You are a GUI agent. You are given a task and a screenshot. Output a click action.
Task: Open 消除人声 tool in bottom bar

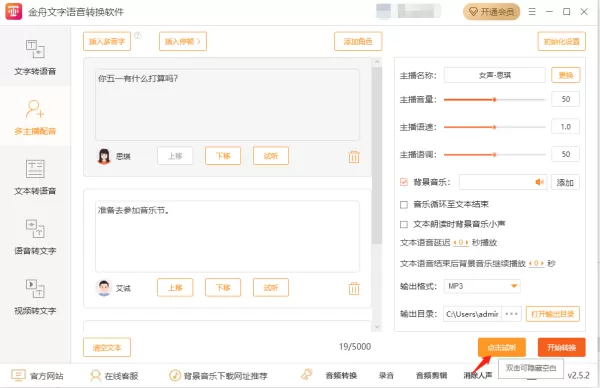(478, 376)
